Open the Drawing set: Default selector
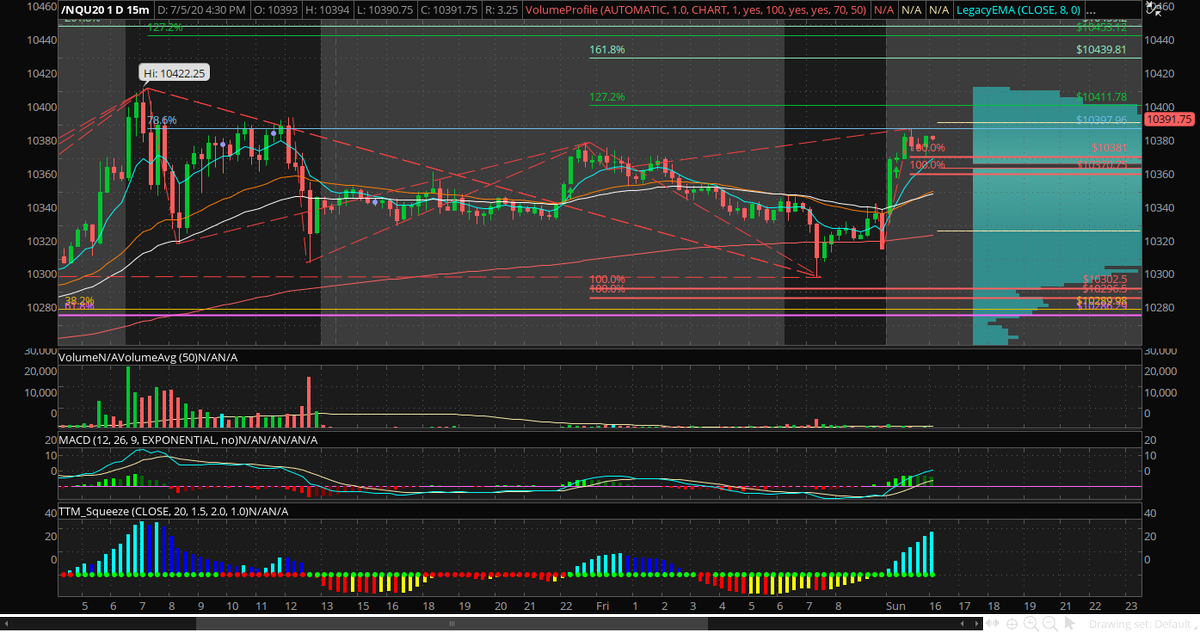This screenshot has height=634, width=1200. [x=1142, y=623]
